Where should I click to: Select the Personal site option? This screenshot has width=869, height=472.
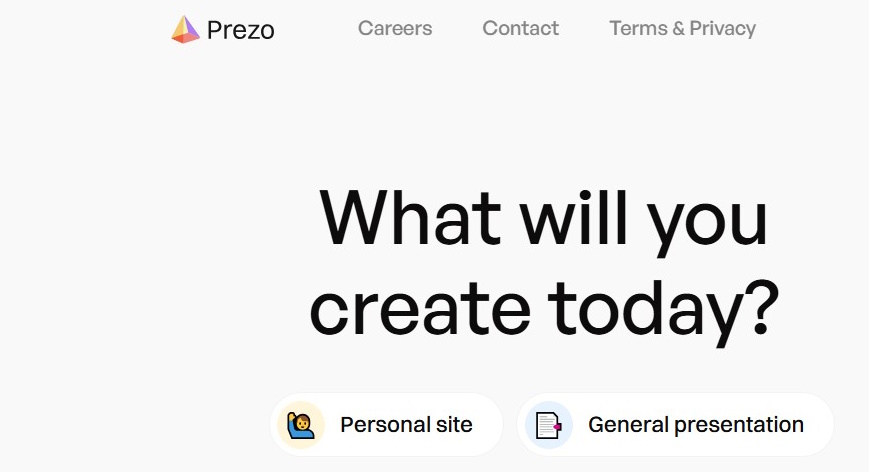(387, 425)
